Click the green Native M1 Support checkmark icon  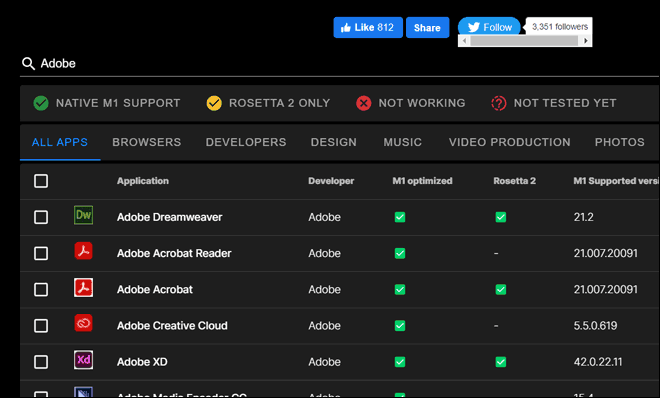41,103
